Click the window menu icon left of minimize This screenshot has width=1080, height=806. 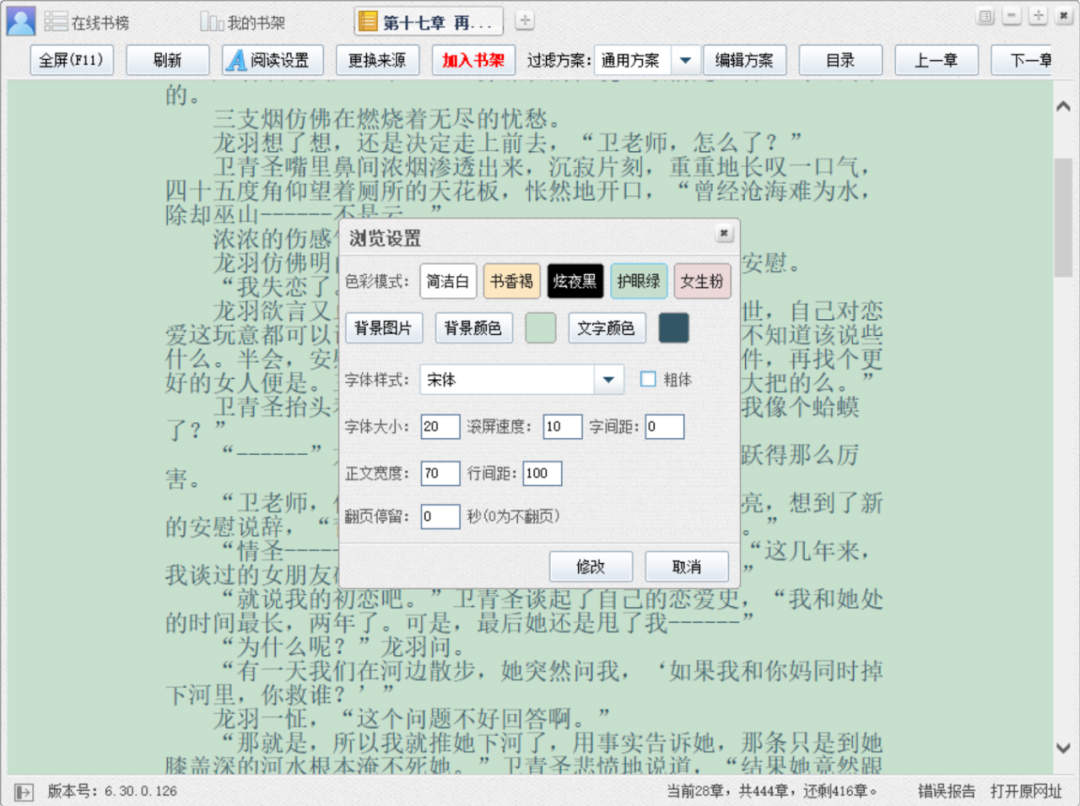tap(986, 16)
